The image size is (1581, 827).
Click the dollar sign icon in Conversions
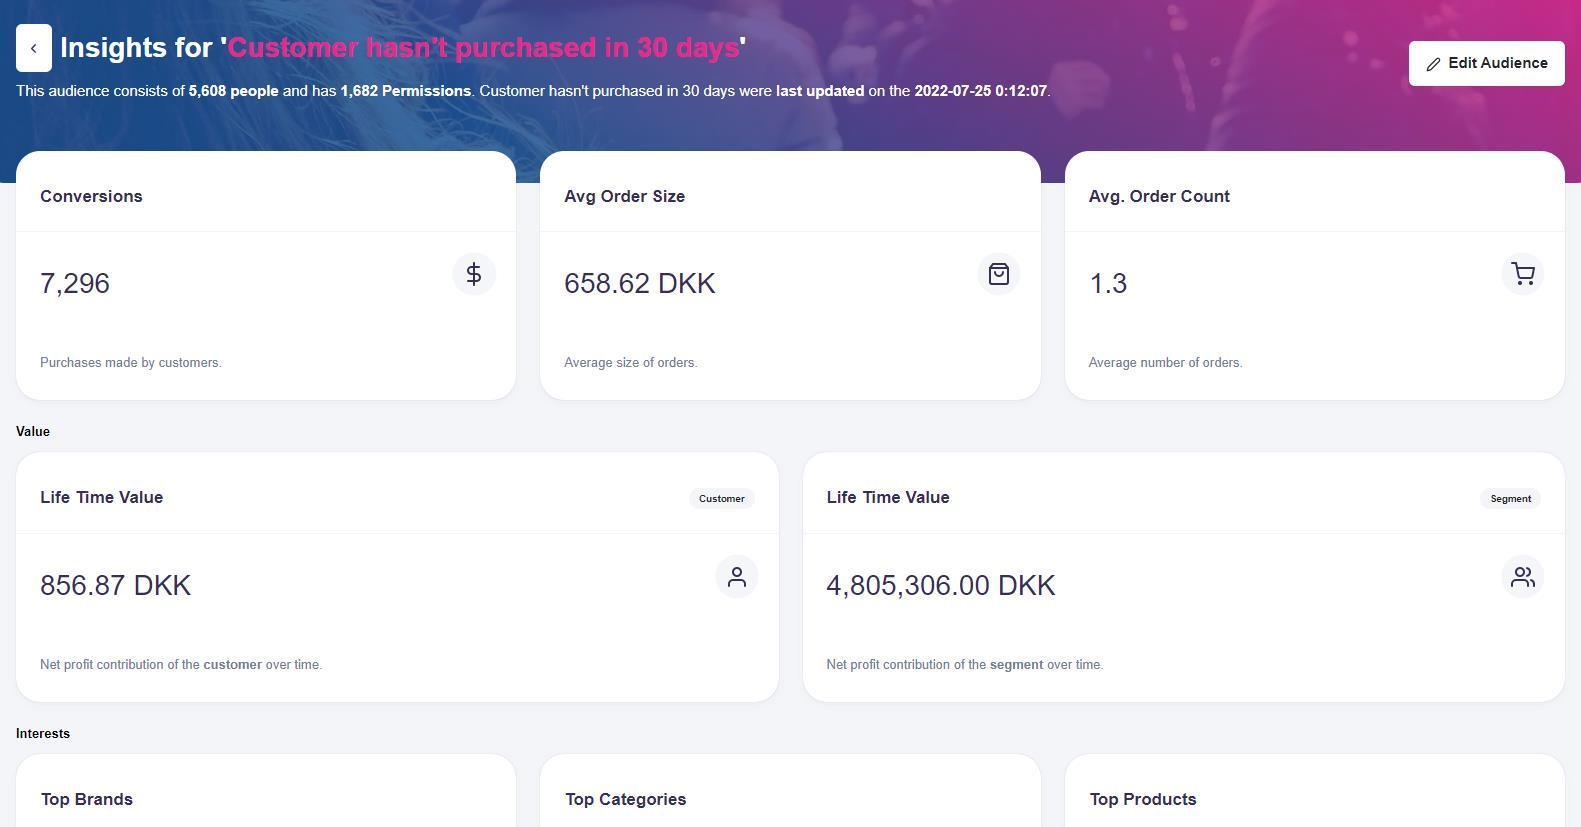[474, 274]
